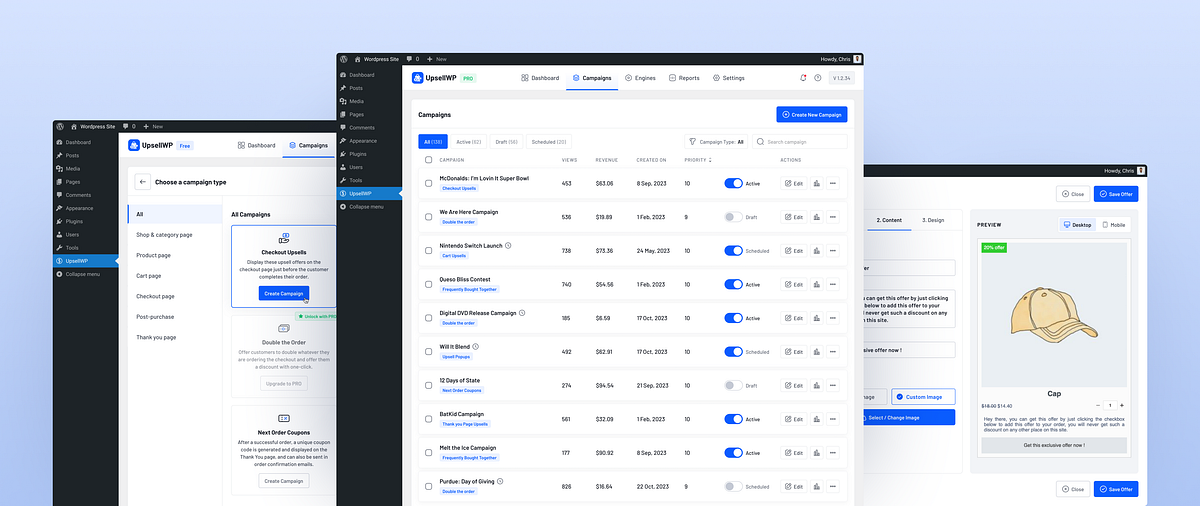This screenshot has height=506, width=1200.
Task: Toggle the McDonalds campaign Active switch off
Action: pos(734,183)
